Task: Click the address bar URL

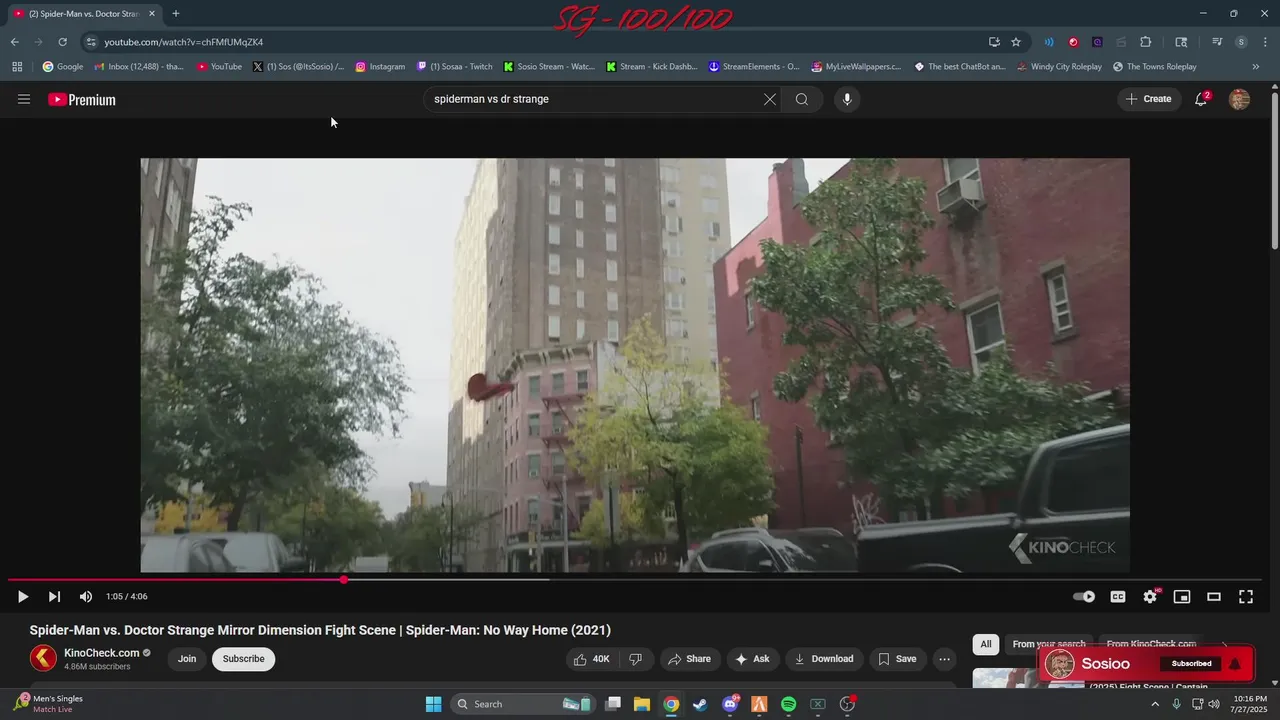Action: click(184, 42)
